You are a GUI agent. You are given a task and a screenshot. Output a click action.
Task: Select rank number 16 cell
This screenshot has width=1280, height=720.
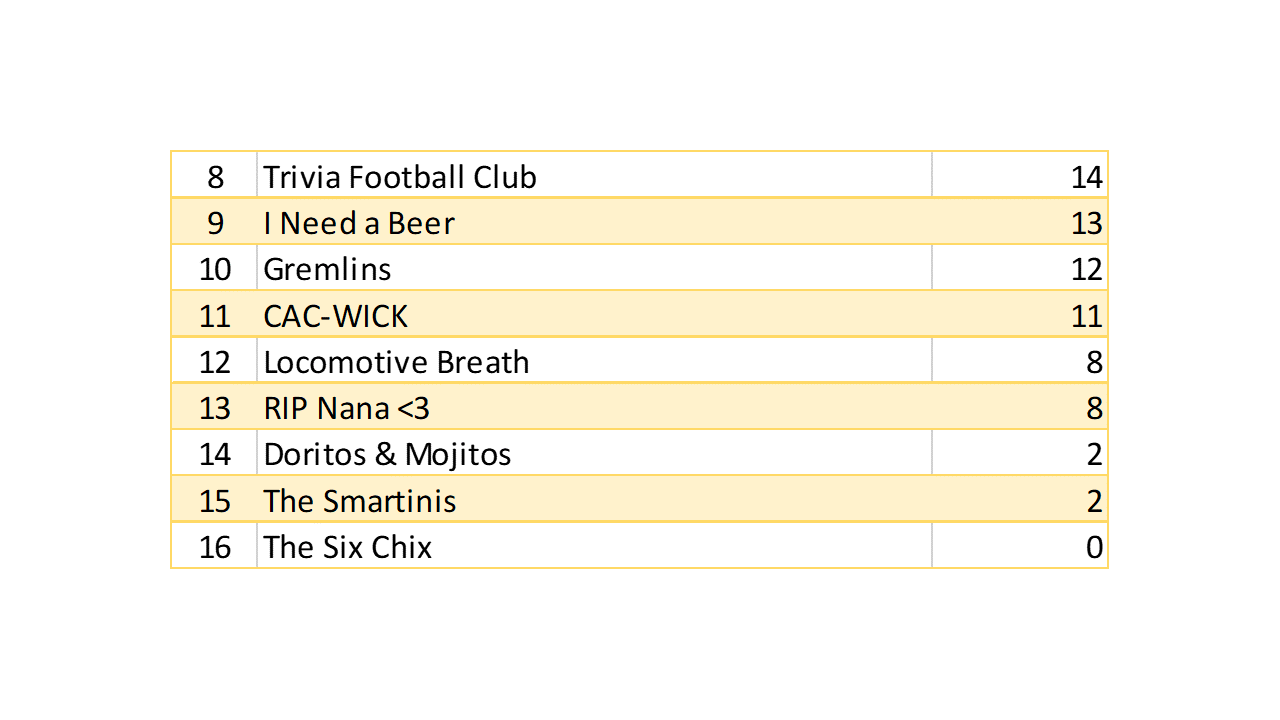click(215, 547)
